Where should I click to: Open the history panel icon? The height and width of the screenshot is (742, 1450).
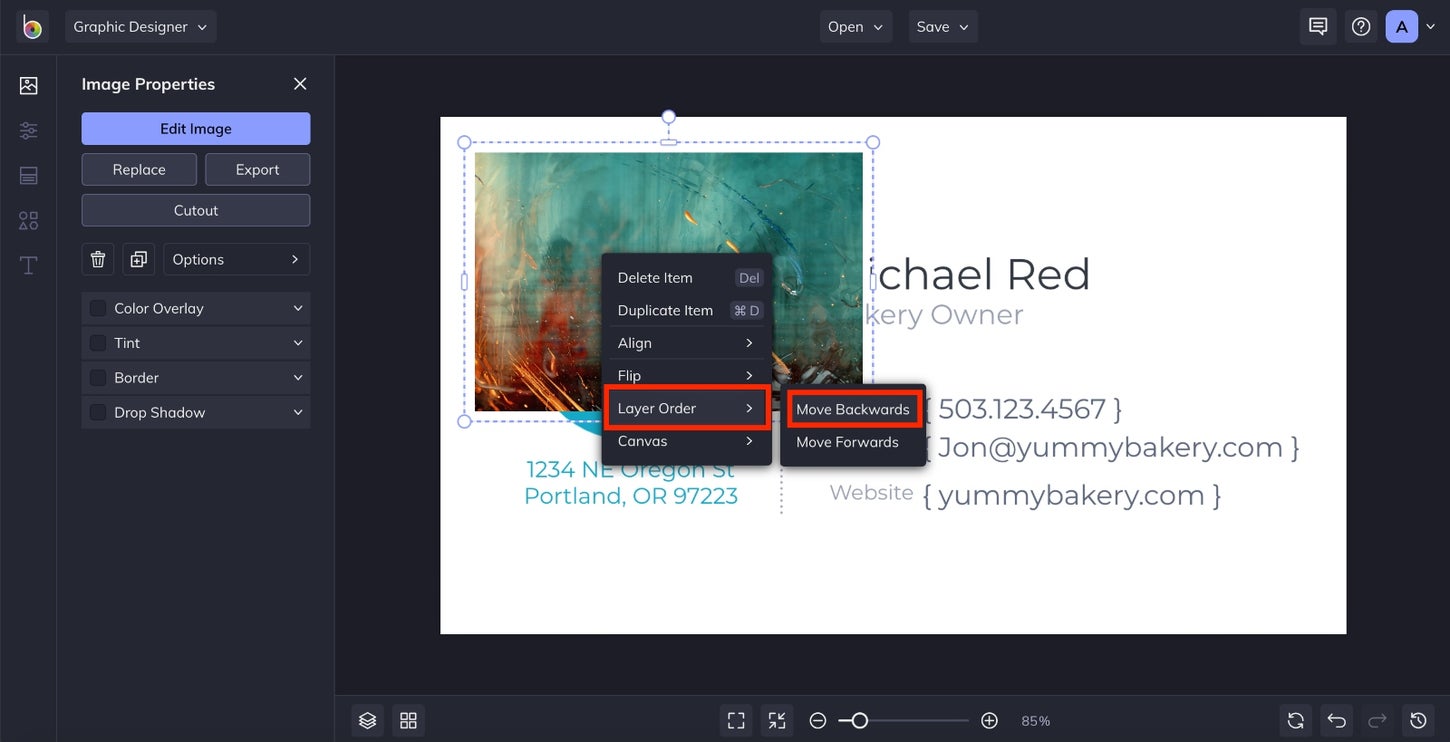click(1417, 720)
